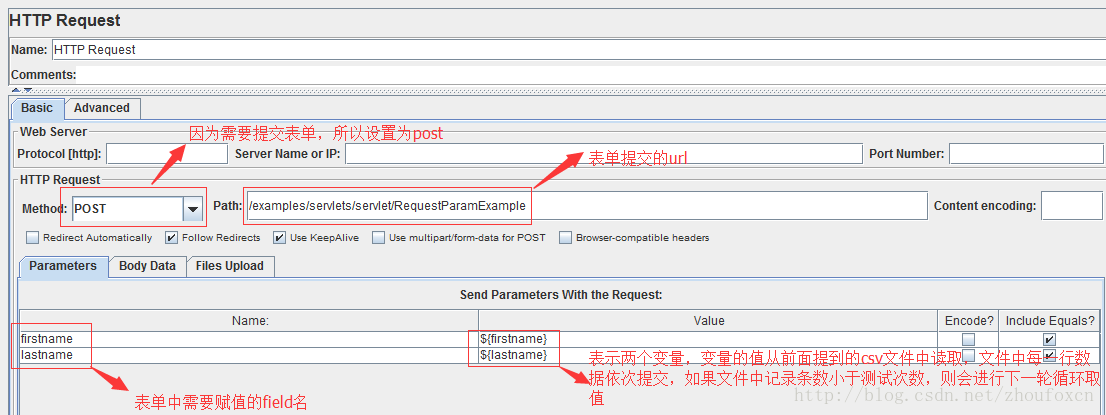Select the Parameters tab

(x=62, y=266)
